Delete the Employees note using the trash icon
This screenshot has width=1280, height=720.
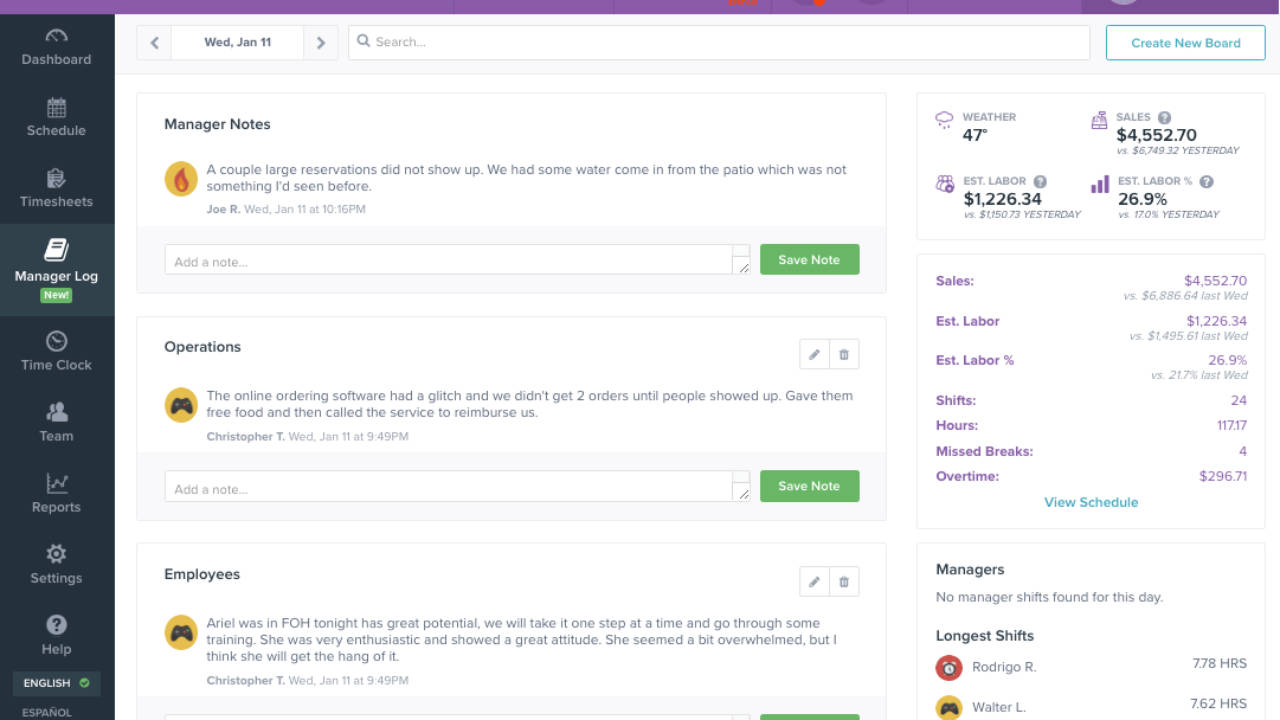[x=844, y=581]
